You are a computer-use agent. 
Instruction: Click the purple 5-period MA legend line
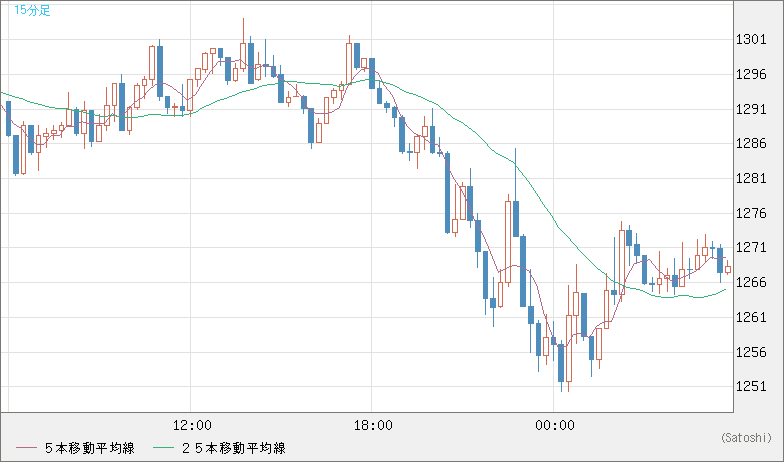(x=26, y=448)
